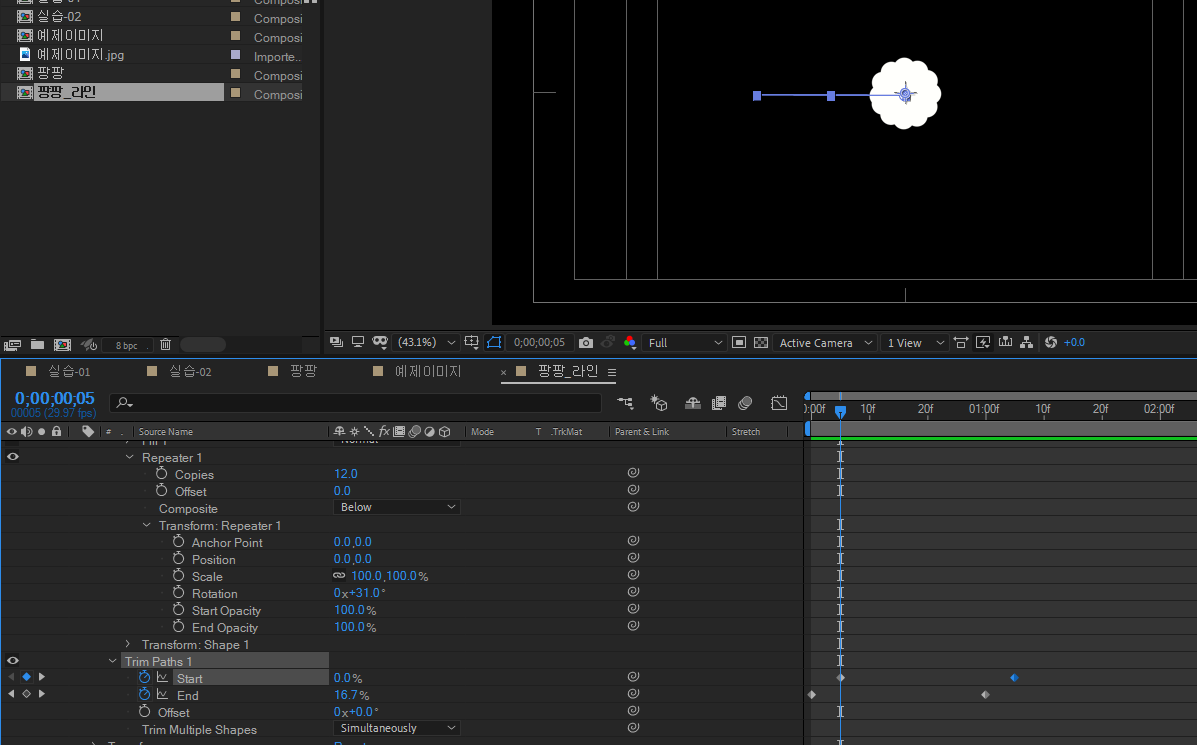
Task: Switch to the 예제이미지 timeline tab
Action: [428, 371]
